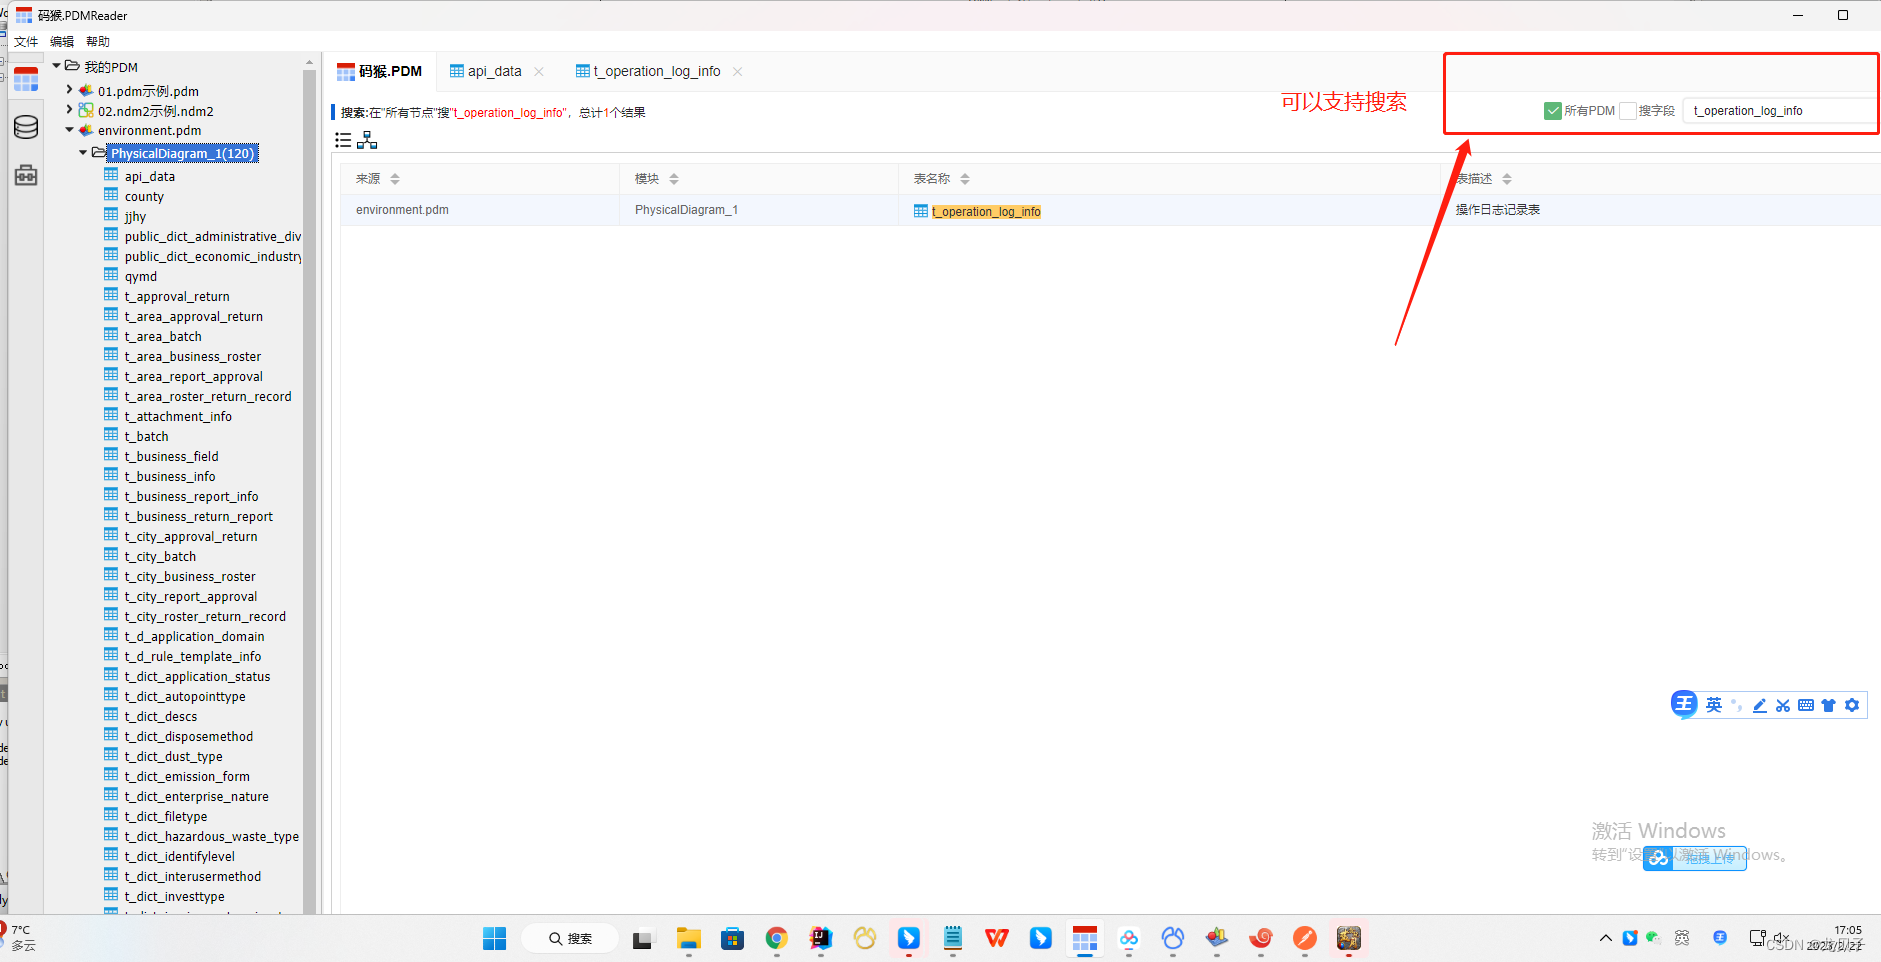Viewport: 1881px width, 962px height.
Task: Collapse the PhysicalDiagram_1(120) folder
Action: [x=83, y=152]
